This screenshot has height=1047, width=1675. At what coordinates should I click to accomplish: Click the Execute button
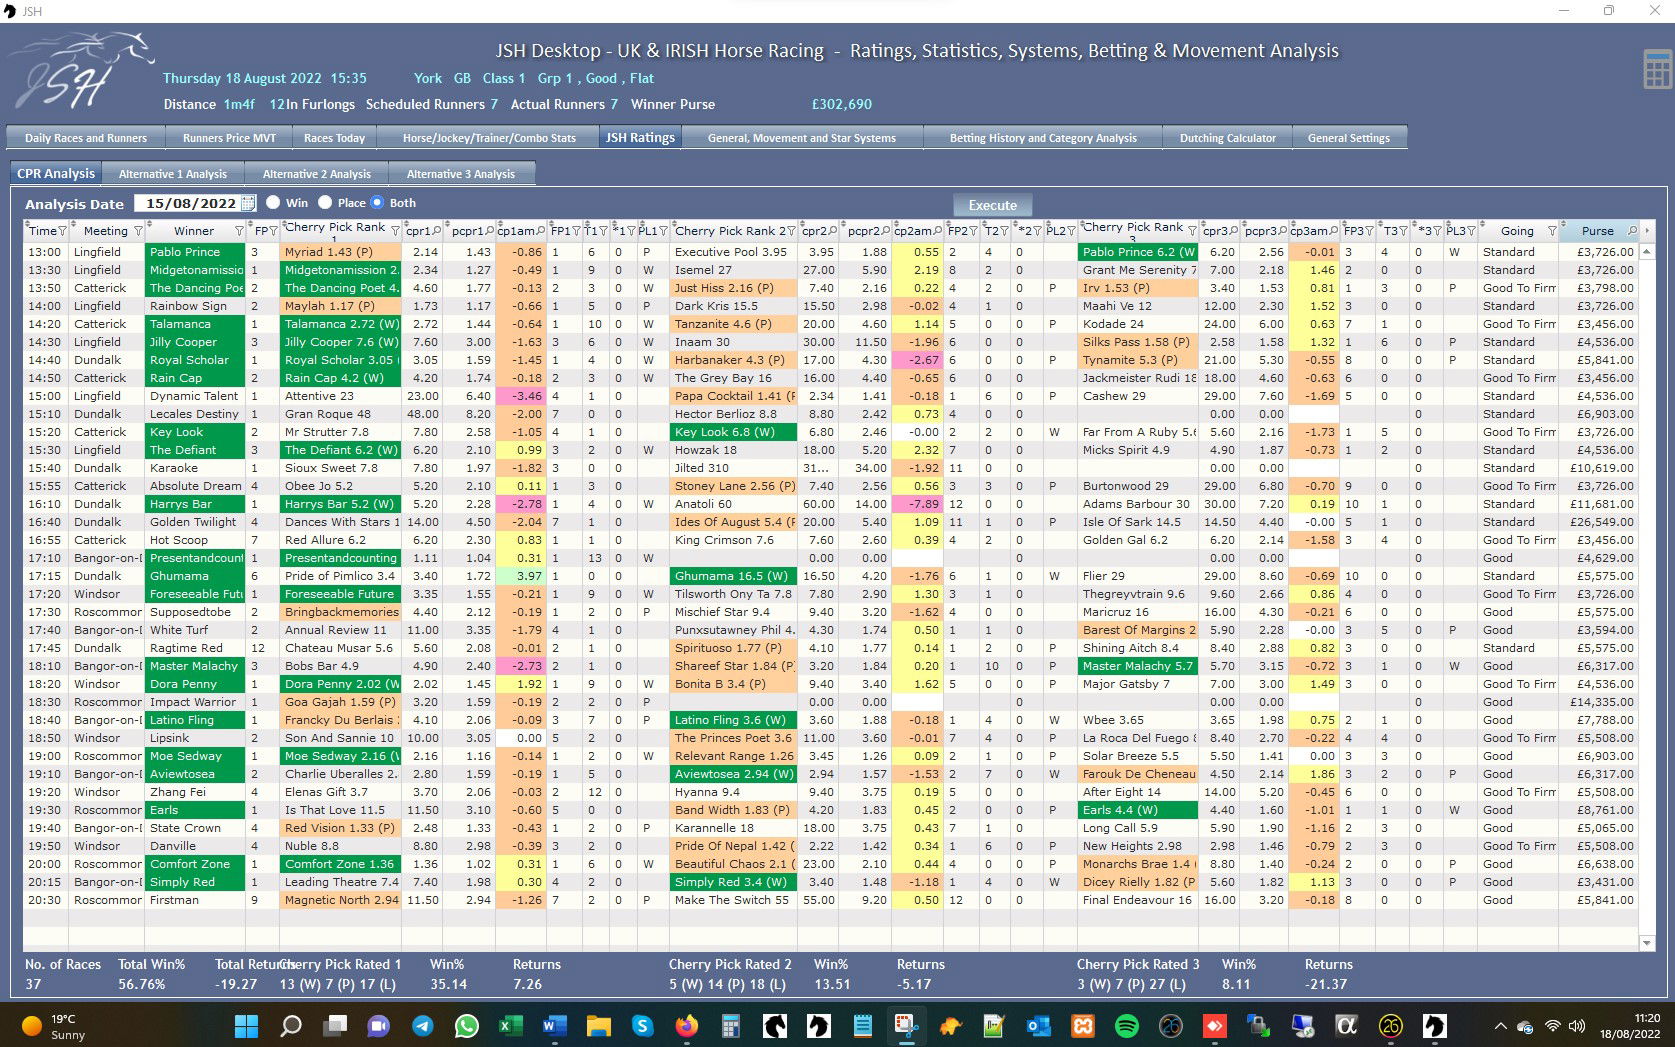(x=992, y=205)
